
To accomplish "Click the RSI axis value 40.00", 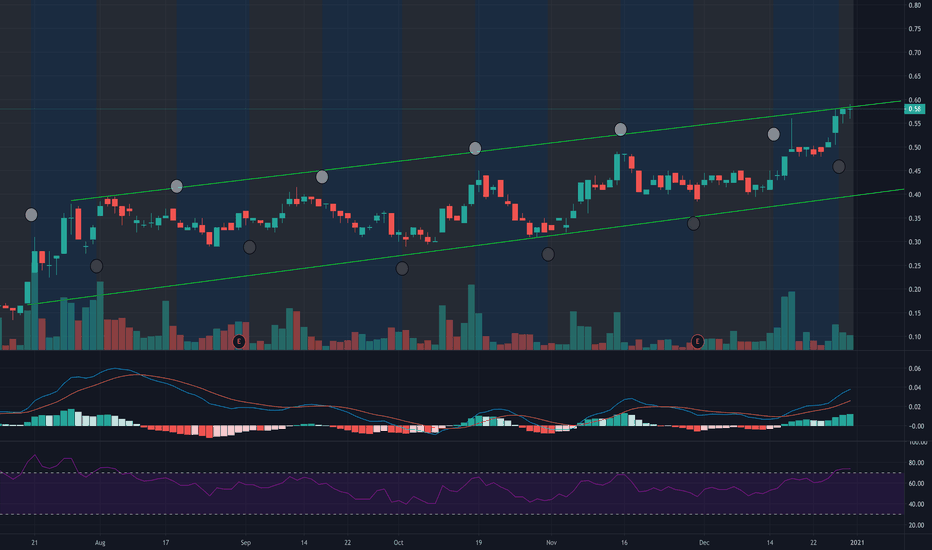I will (916, 504).
